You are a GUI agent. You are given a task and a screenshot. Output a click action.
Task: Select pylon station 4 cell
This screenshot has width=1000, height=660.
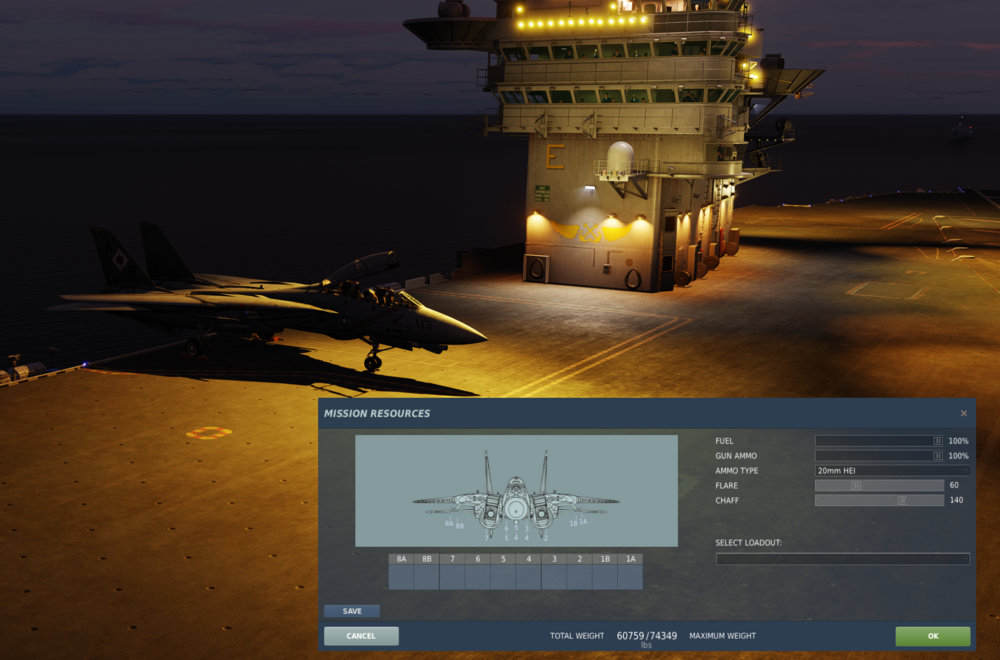coord(528,575)
